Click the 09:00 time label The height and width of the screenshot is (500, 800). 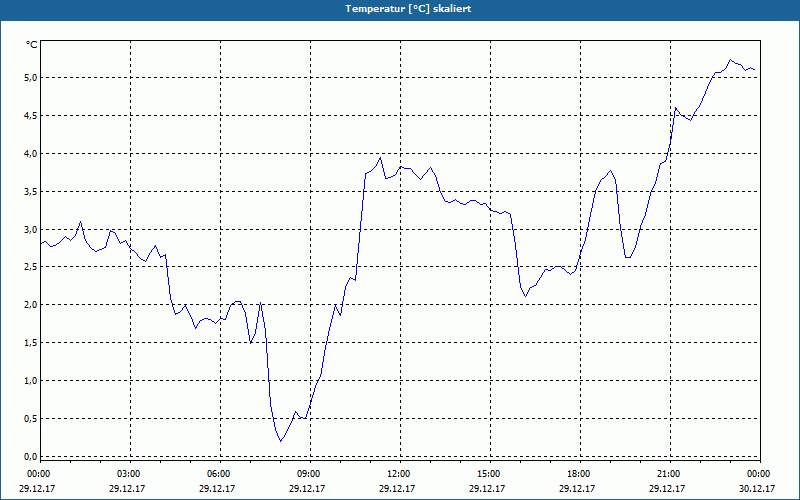(308, 474)
